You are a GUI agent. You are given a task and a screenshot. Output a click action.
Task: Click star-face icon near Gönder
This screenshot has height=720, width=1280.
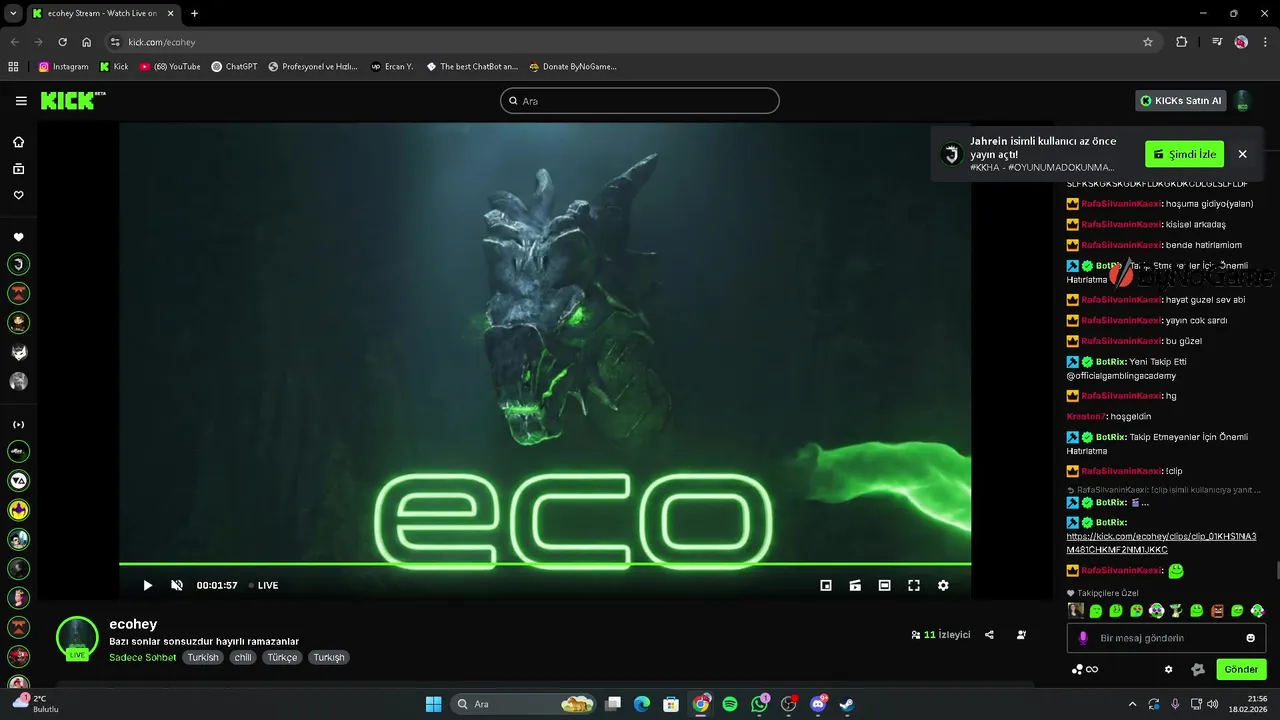pos(1198,670)
